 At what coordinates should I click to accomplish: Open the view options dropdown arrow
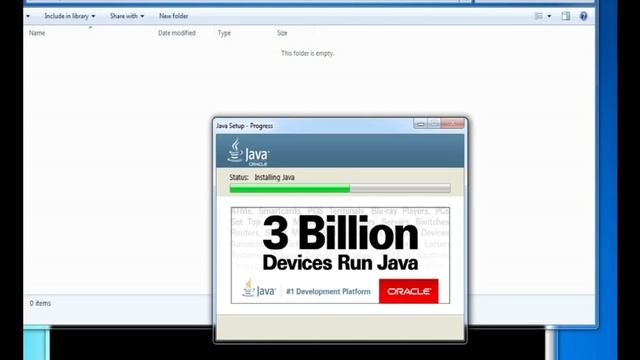(549, 16)
